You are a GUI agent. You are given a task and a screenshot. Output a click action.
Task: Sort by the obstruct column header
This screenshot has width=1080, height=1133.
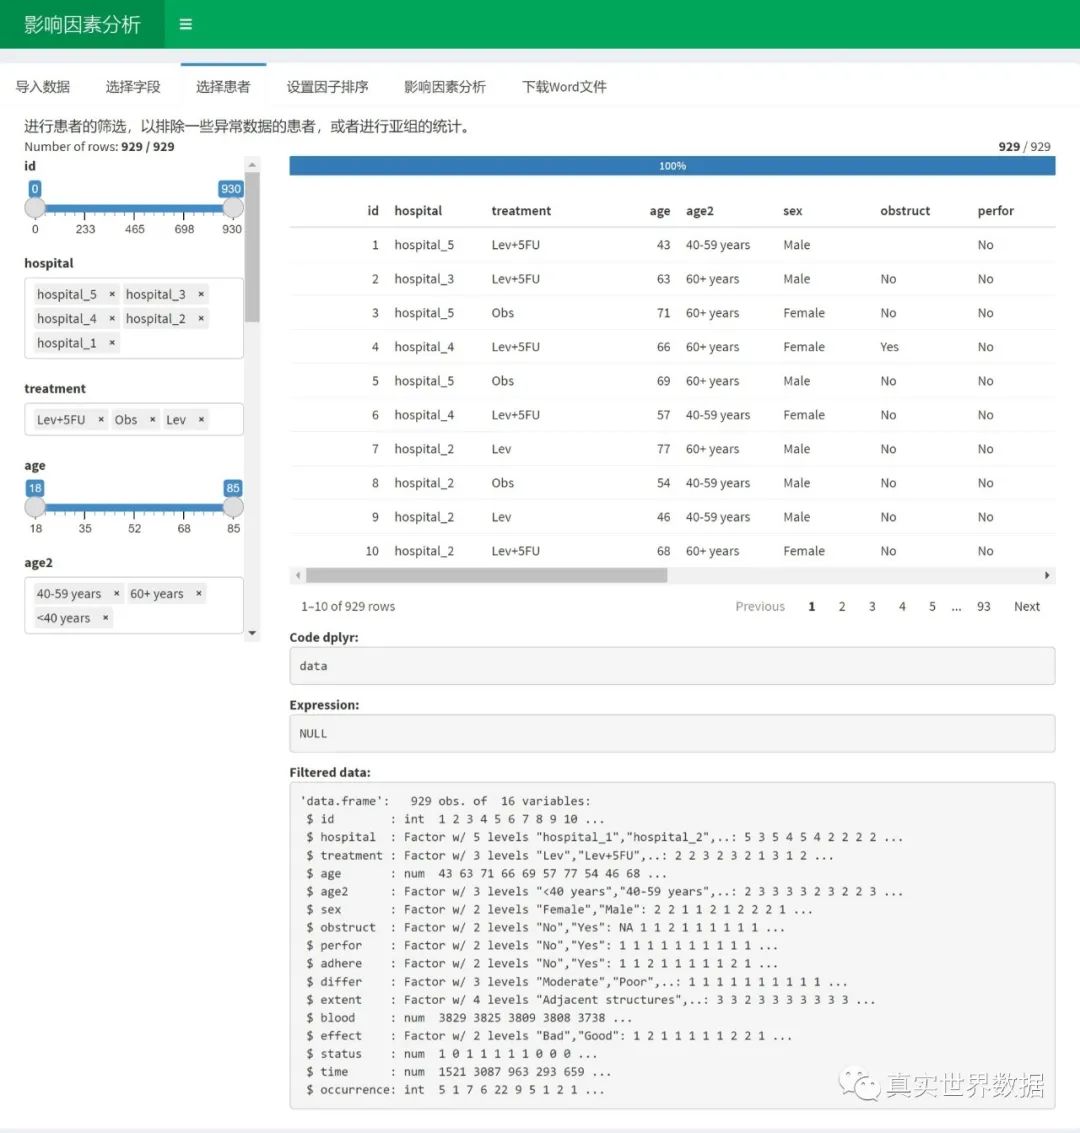click(905, 211)
